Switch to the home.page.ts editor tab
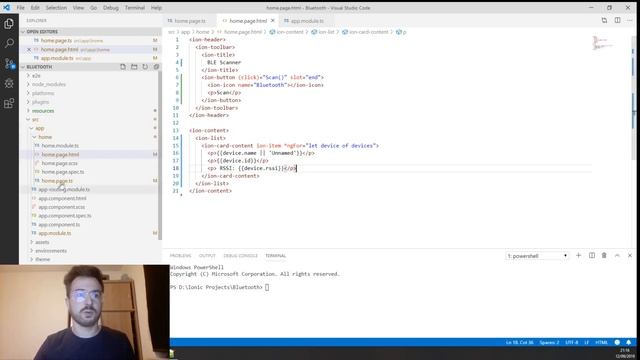 pos(189,21)
